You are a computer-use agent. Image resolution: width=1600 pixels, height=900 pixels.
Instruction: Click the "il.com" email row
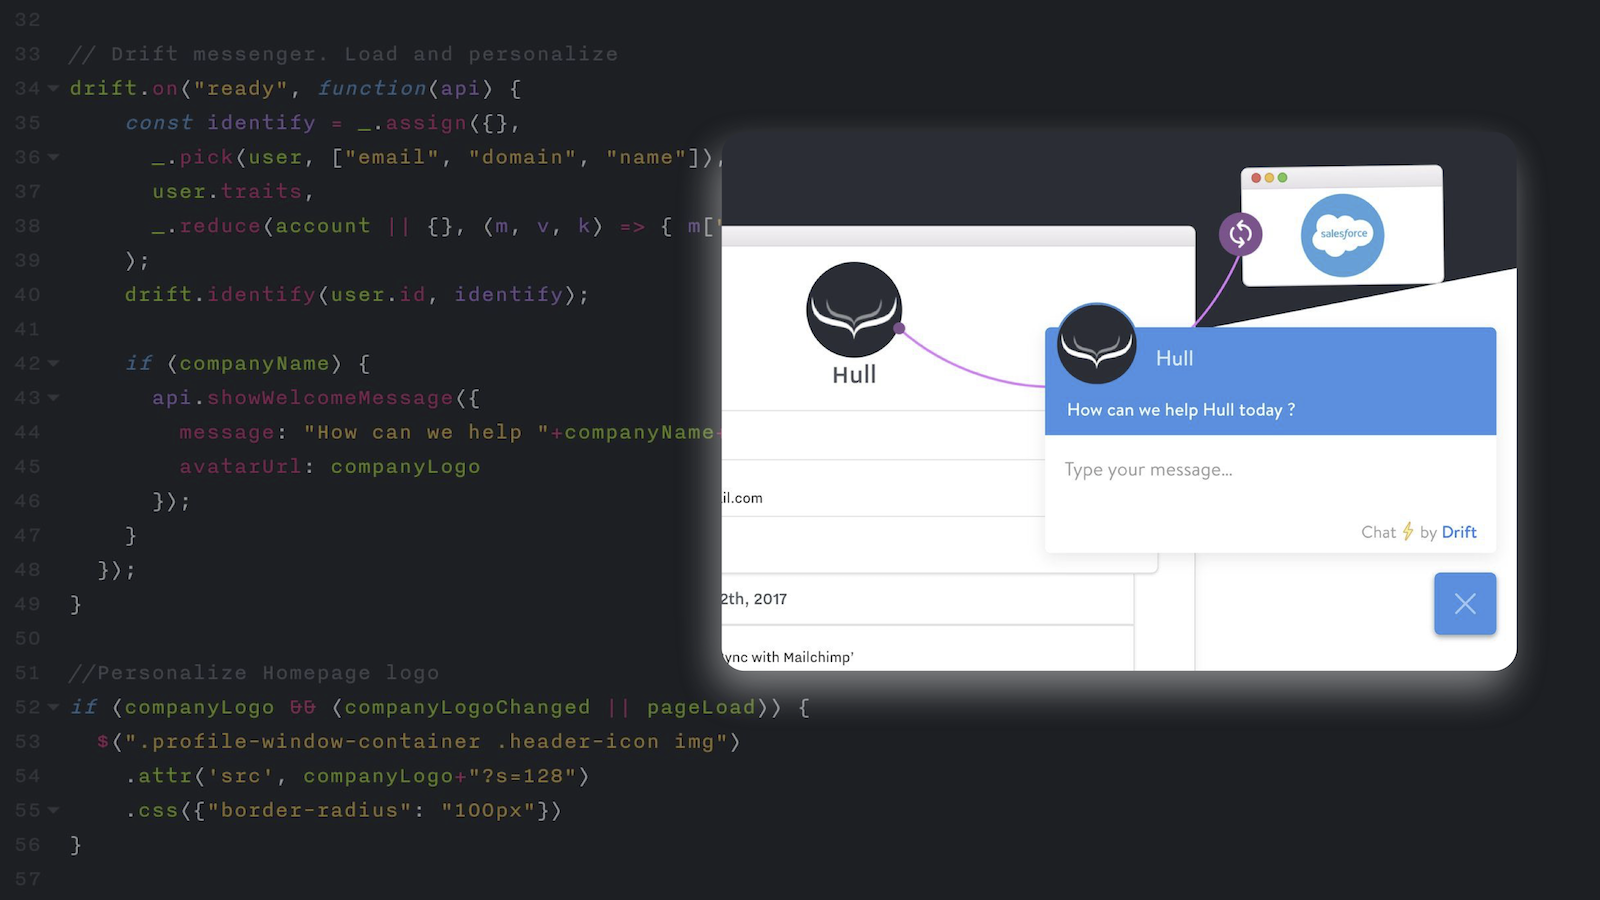point(883,489)
